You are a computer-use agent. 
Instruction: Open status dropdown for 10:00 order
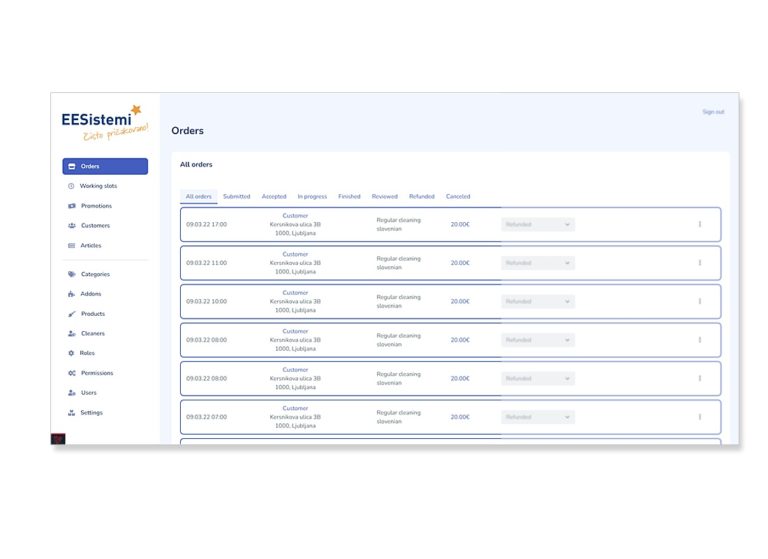tap(537, 301)
